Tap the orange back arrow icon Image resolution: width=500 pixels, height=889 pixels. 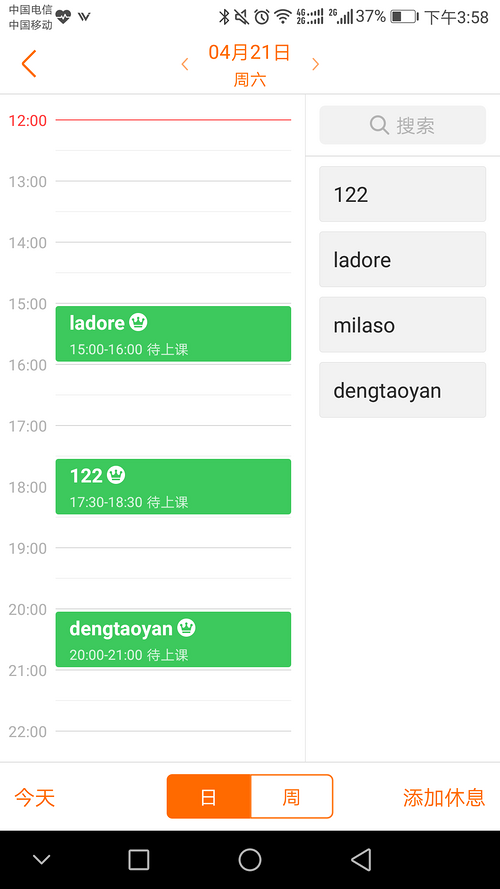point(29,64)
